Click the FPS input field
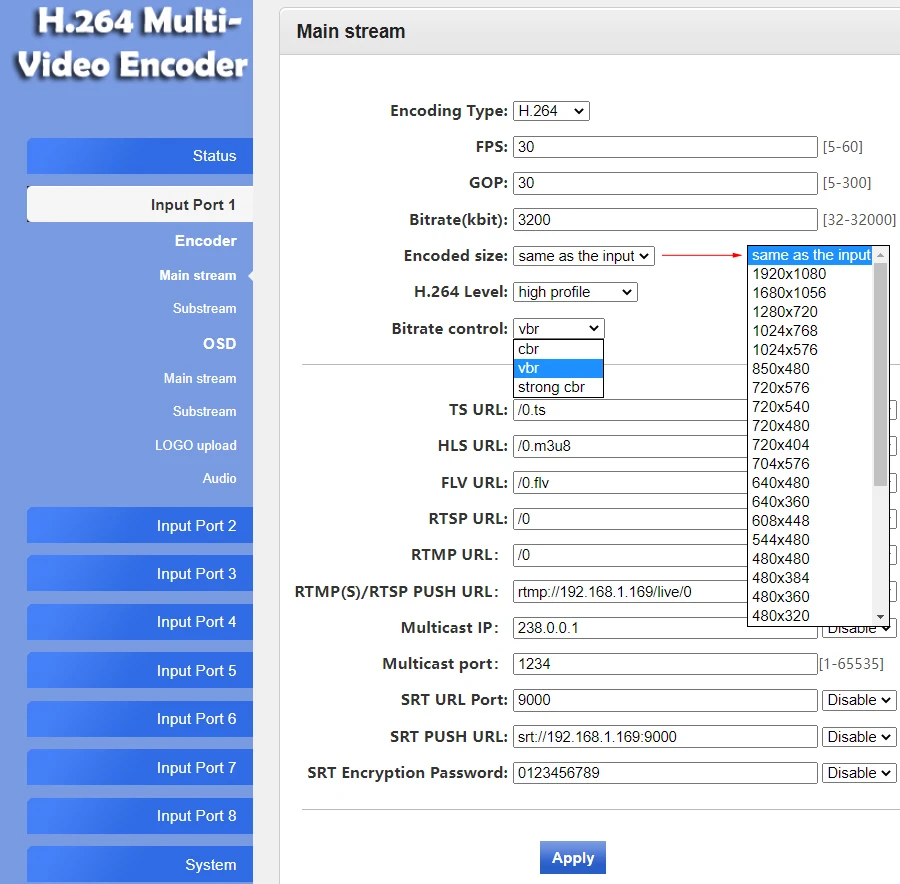The height and width of the screenshot is (884, 900). click(x=665, y=147)
